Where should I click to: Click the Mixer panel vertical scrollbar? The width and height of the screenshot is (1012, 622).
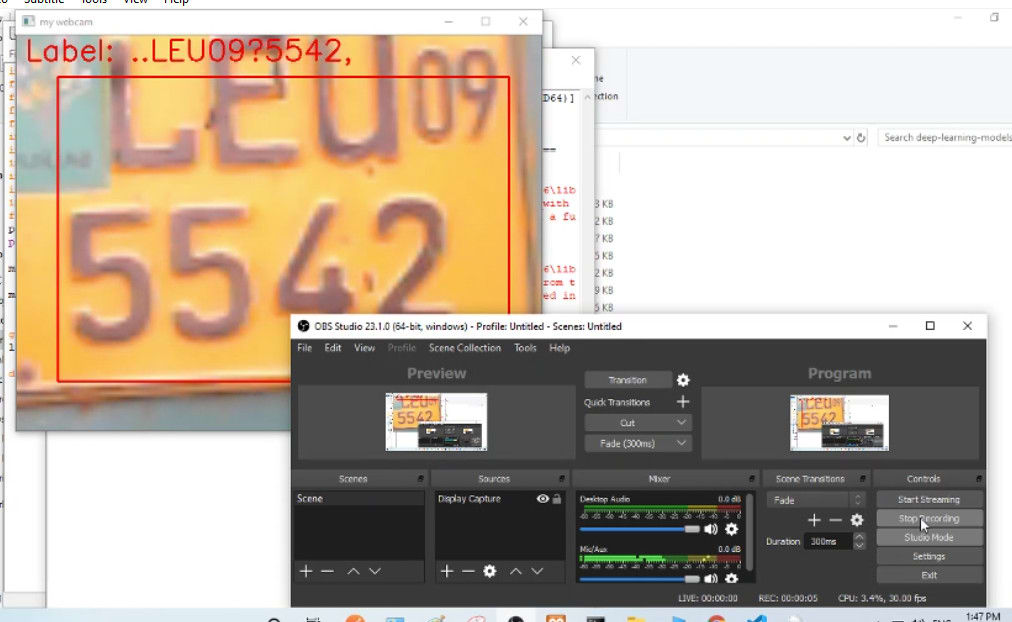click(x=749, y=532)
